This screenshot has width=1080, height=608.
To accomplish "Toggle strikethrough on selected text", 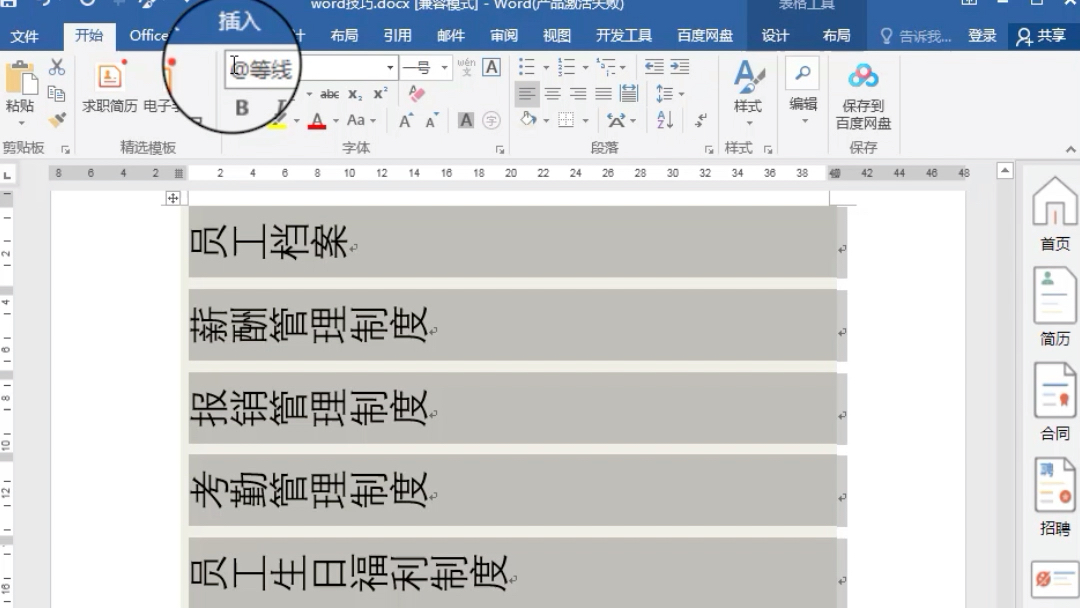I will coord(329,93).
